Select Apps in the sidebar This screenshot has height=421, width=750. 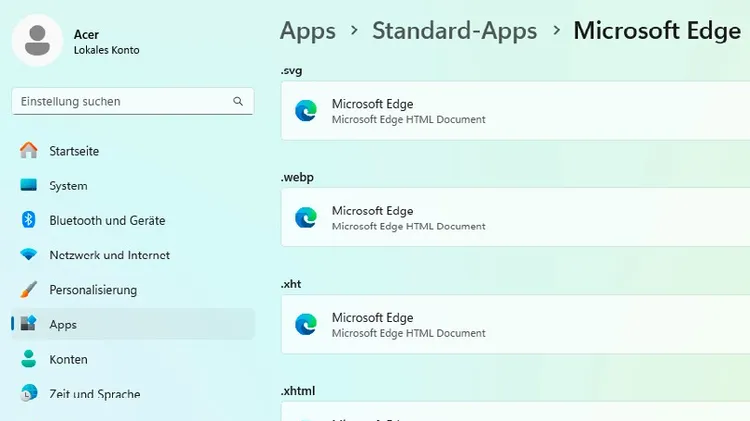133,324
